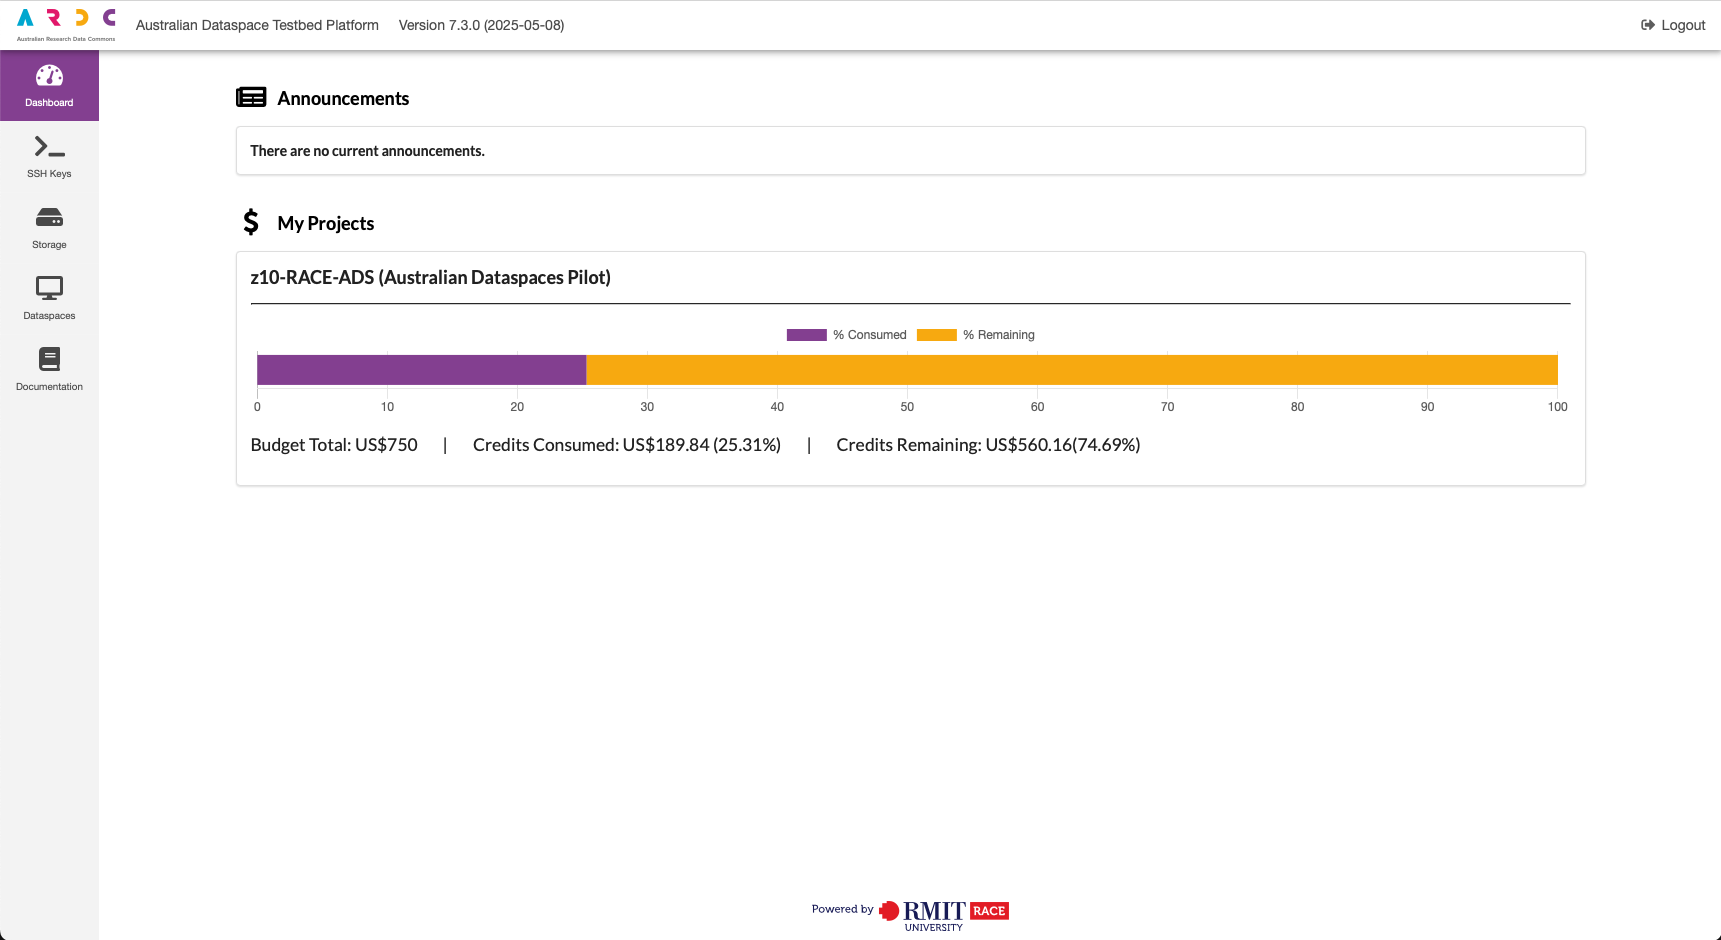Toggle the % Remaining legend swatch
The image size is (1721, 940).
[936, 335]
